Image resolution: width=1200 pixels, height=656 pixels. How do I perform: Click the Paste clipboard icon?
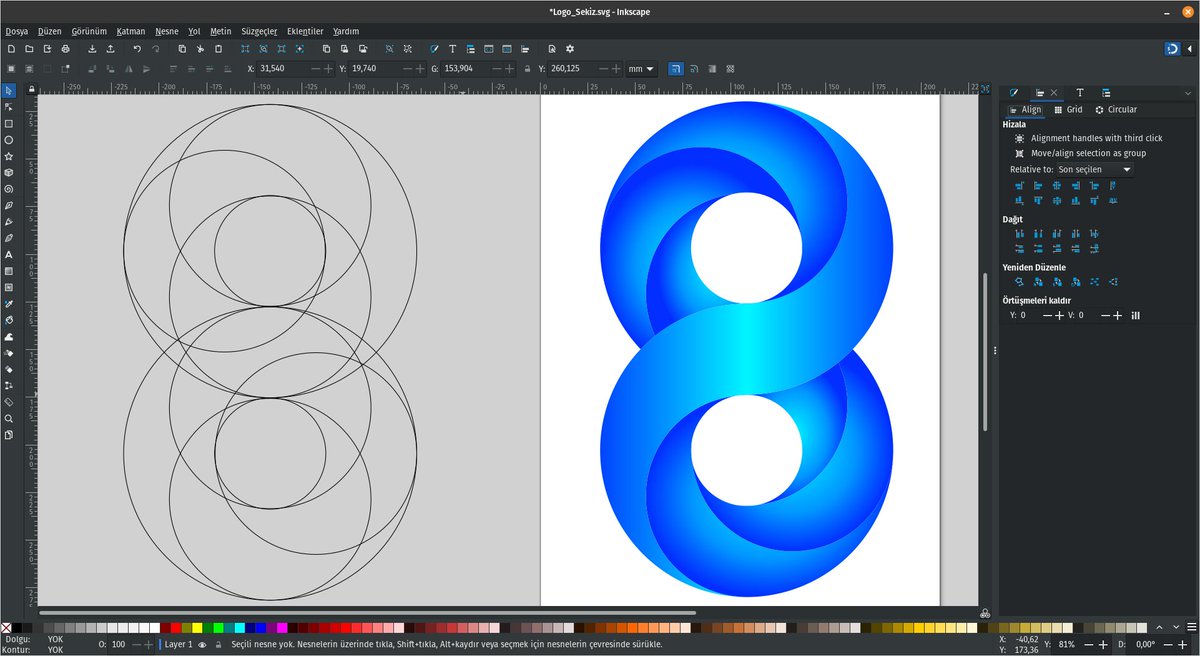pos(218,48)
